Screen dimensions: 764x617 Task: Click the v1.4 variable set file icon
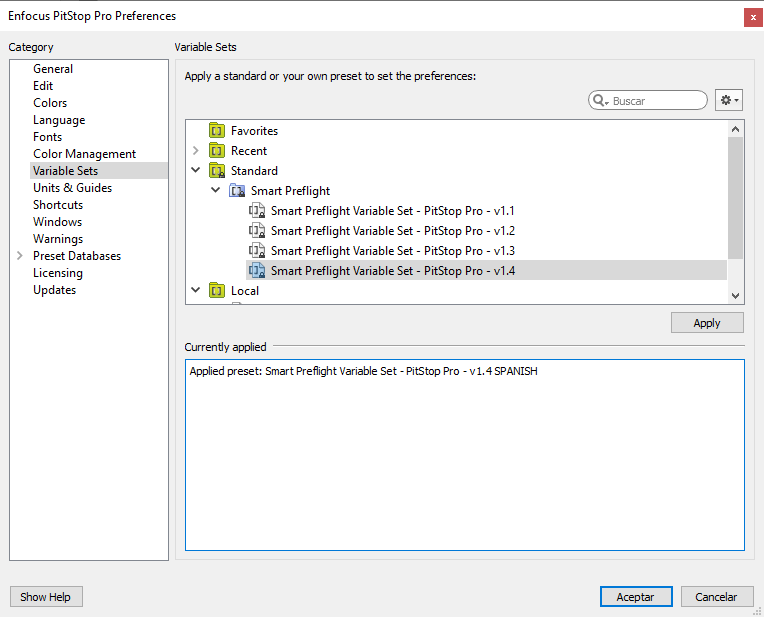click(257, 270)
